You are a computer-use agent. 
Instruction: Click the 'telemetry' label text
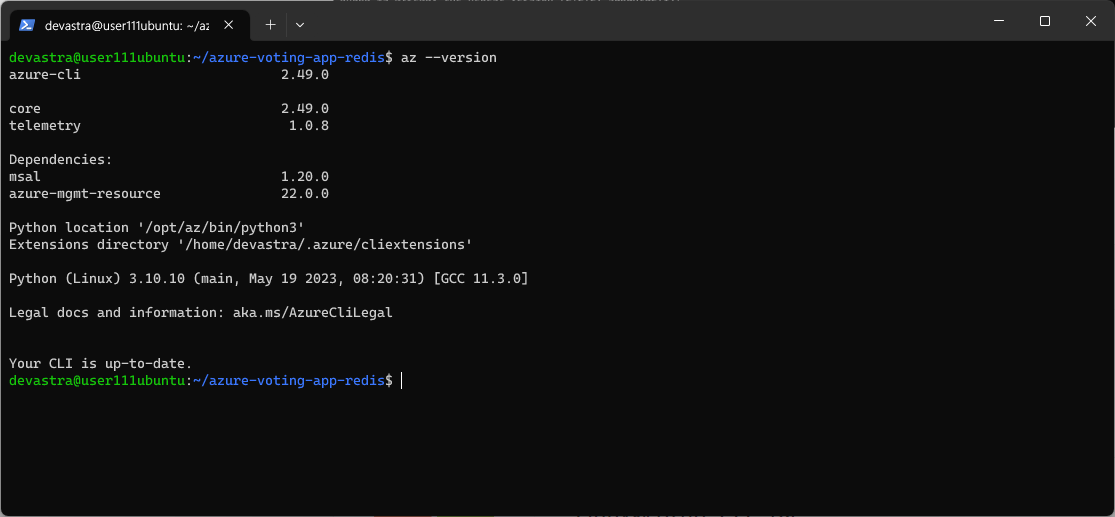[45, 126]
